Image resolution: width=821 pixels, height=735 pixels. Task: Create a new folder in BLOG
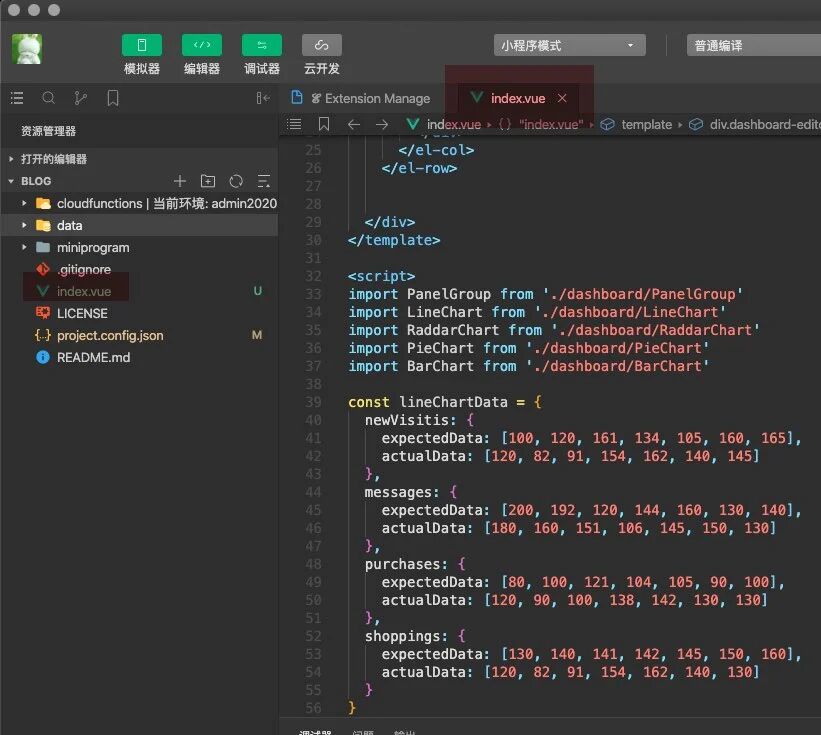(x=208, y=181)
